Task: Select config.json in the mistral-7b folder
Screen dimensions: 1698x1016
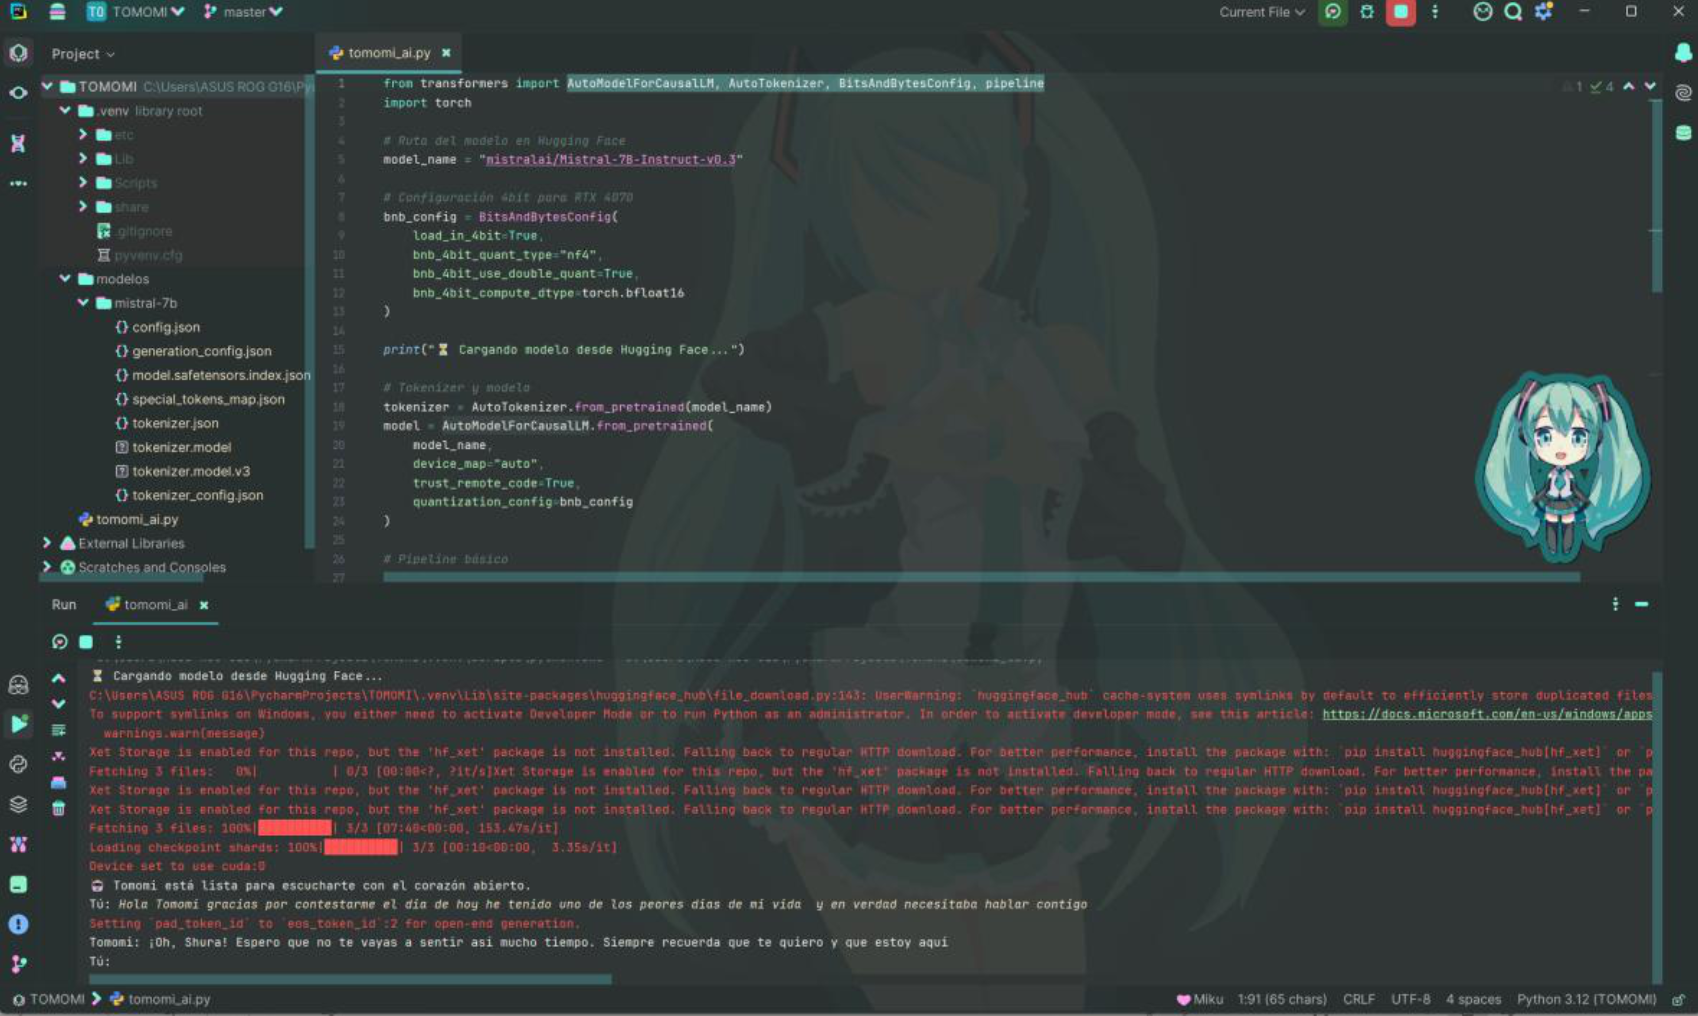Action: 157,327
